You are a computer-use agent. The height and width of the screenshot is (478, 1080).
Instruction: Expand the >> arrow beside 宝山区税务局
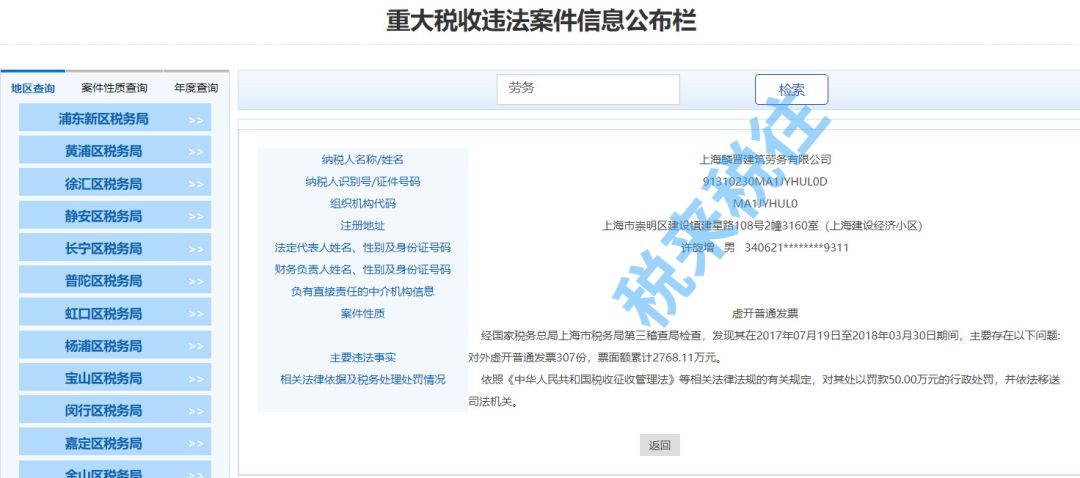[196, 380]
